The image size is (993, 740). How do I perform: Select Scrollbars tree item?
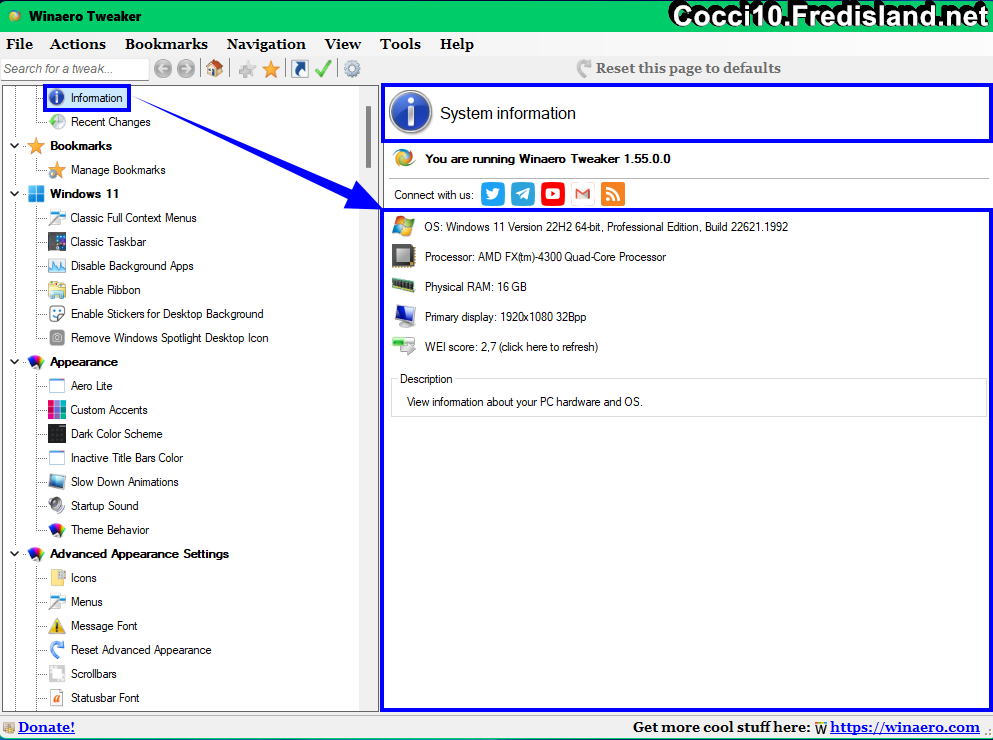click(x=94, y=674)
